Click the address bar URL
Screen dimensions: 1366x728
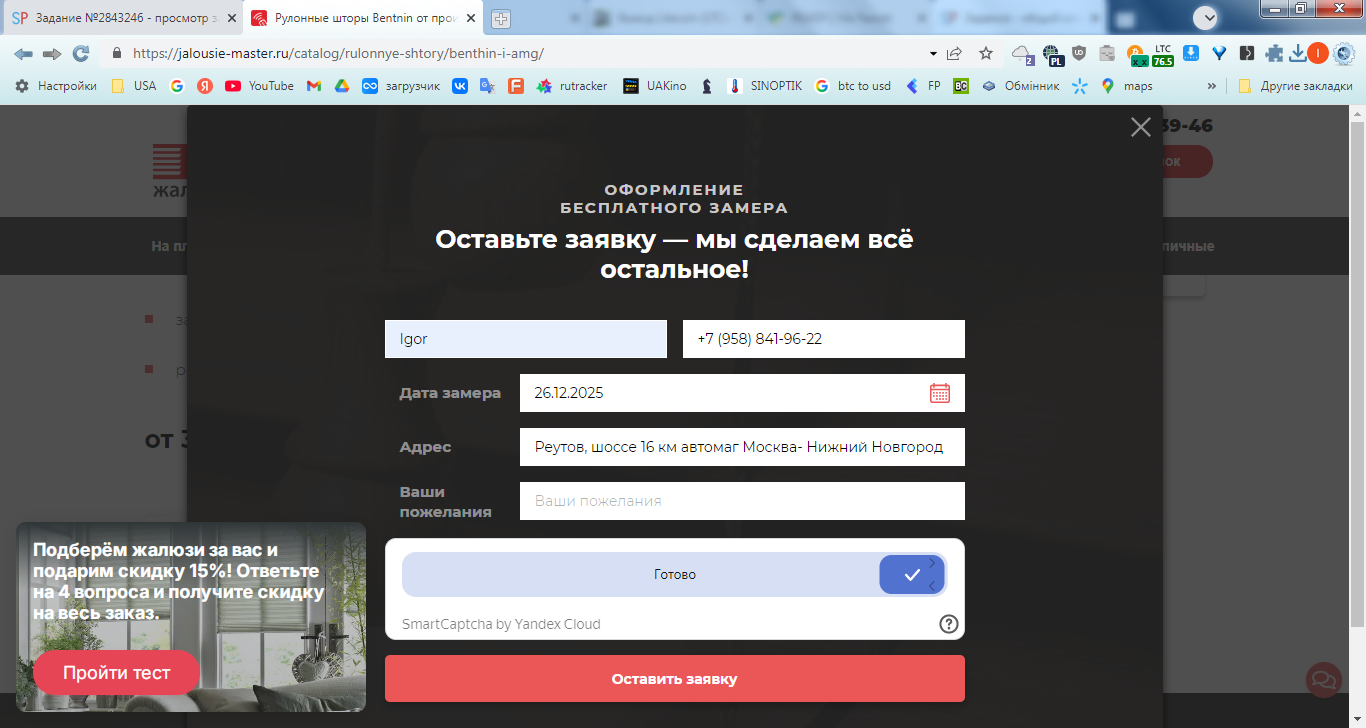click(x=338, y=54)
